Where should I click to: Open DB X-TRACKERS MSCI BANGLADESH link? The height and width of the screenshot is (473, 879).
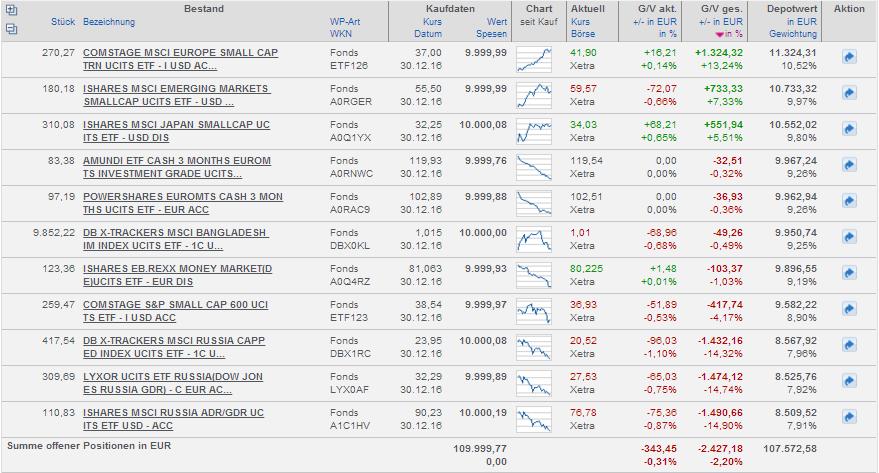[x=175, y=239]
